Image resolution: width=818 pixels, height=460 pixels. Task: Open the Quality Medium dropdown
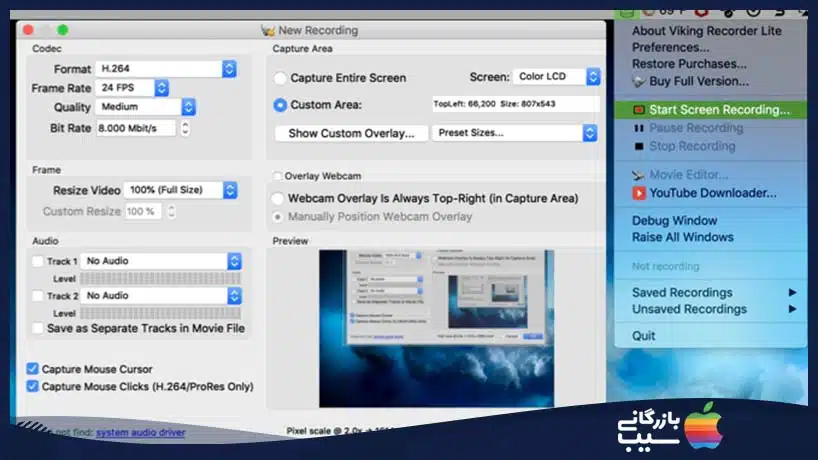pyautogui.click(x=146, y=107)
